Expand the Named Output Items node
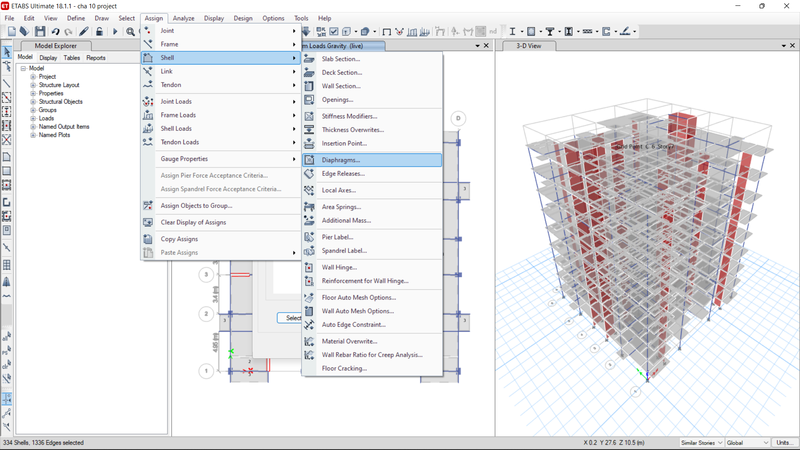Screen dimensions: 800x450 point(33,127)
